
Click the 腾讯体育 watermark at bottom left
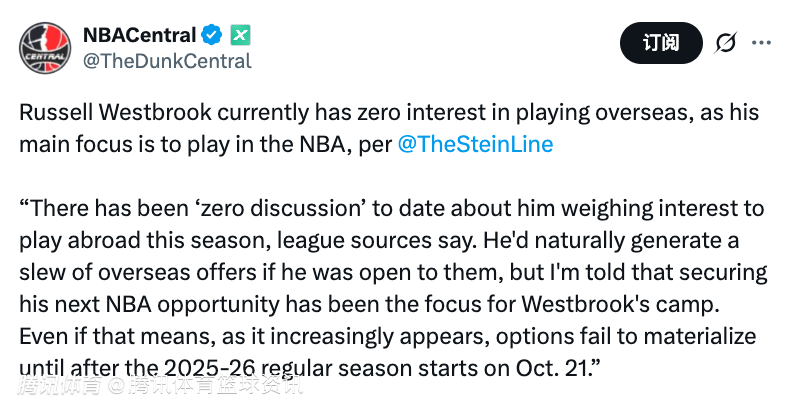click(59, 384)
